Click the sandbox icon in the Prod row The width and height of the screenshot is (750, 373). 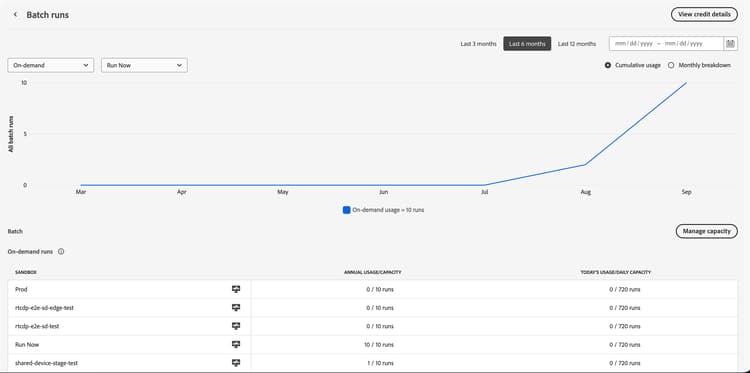coord(235,289)
